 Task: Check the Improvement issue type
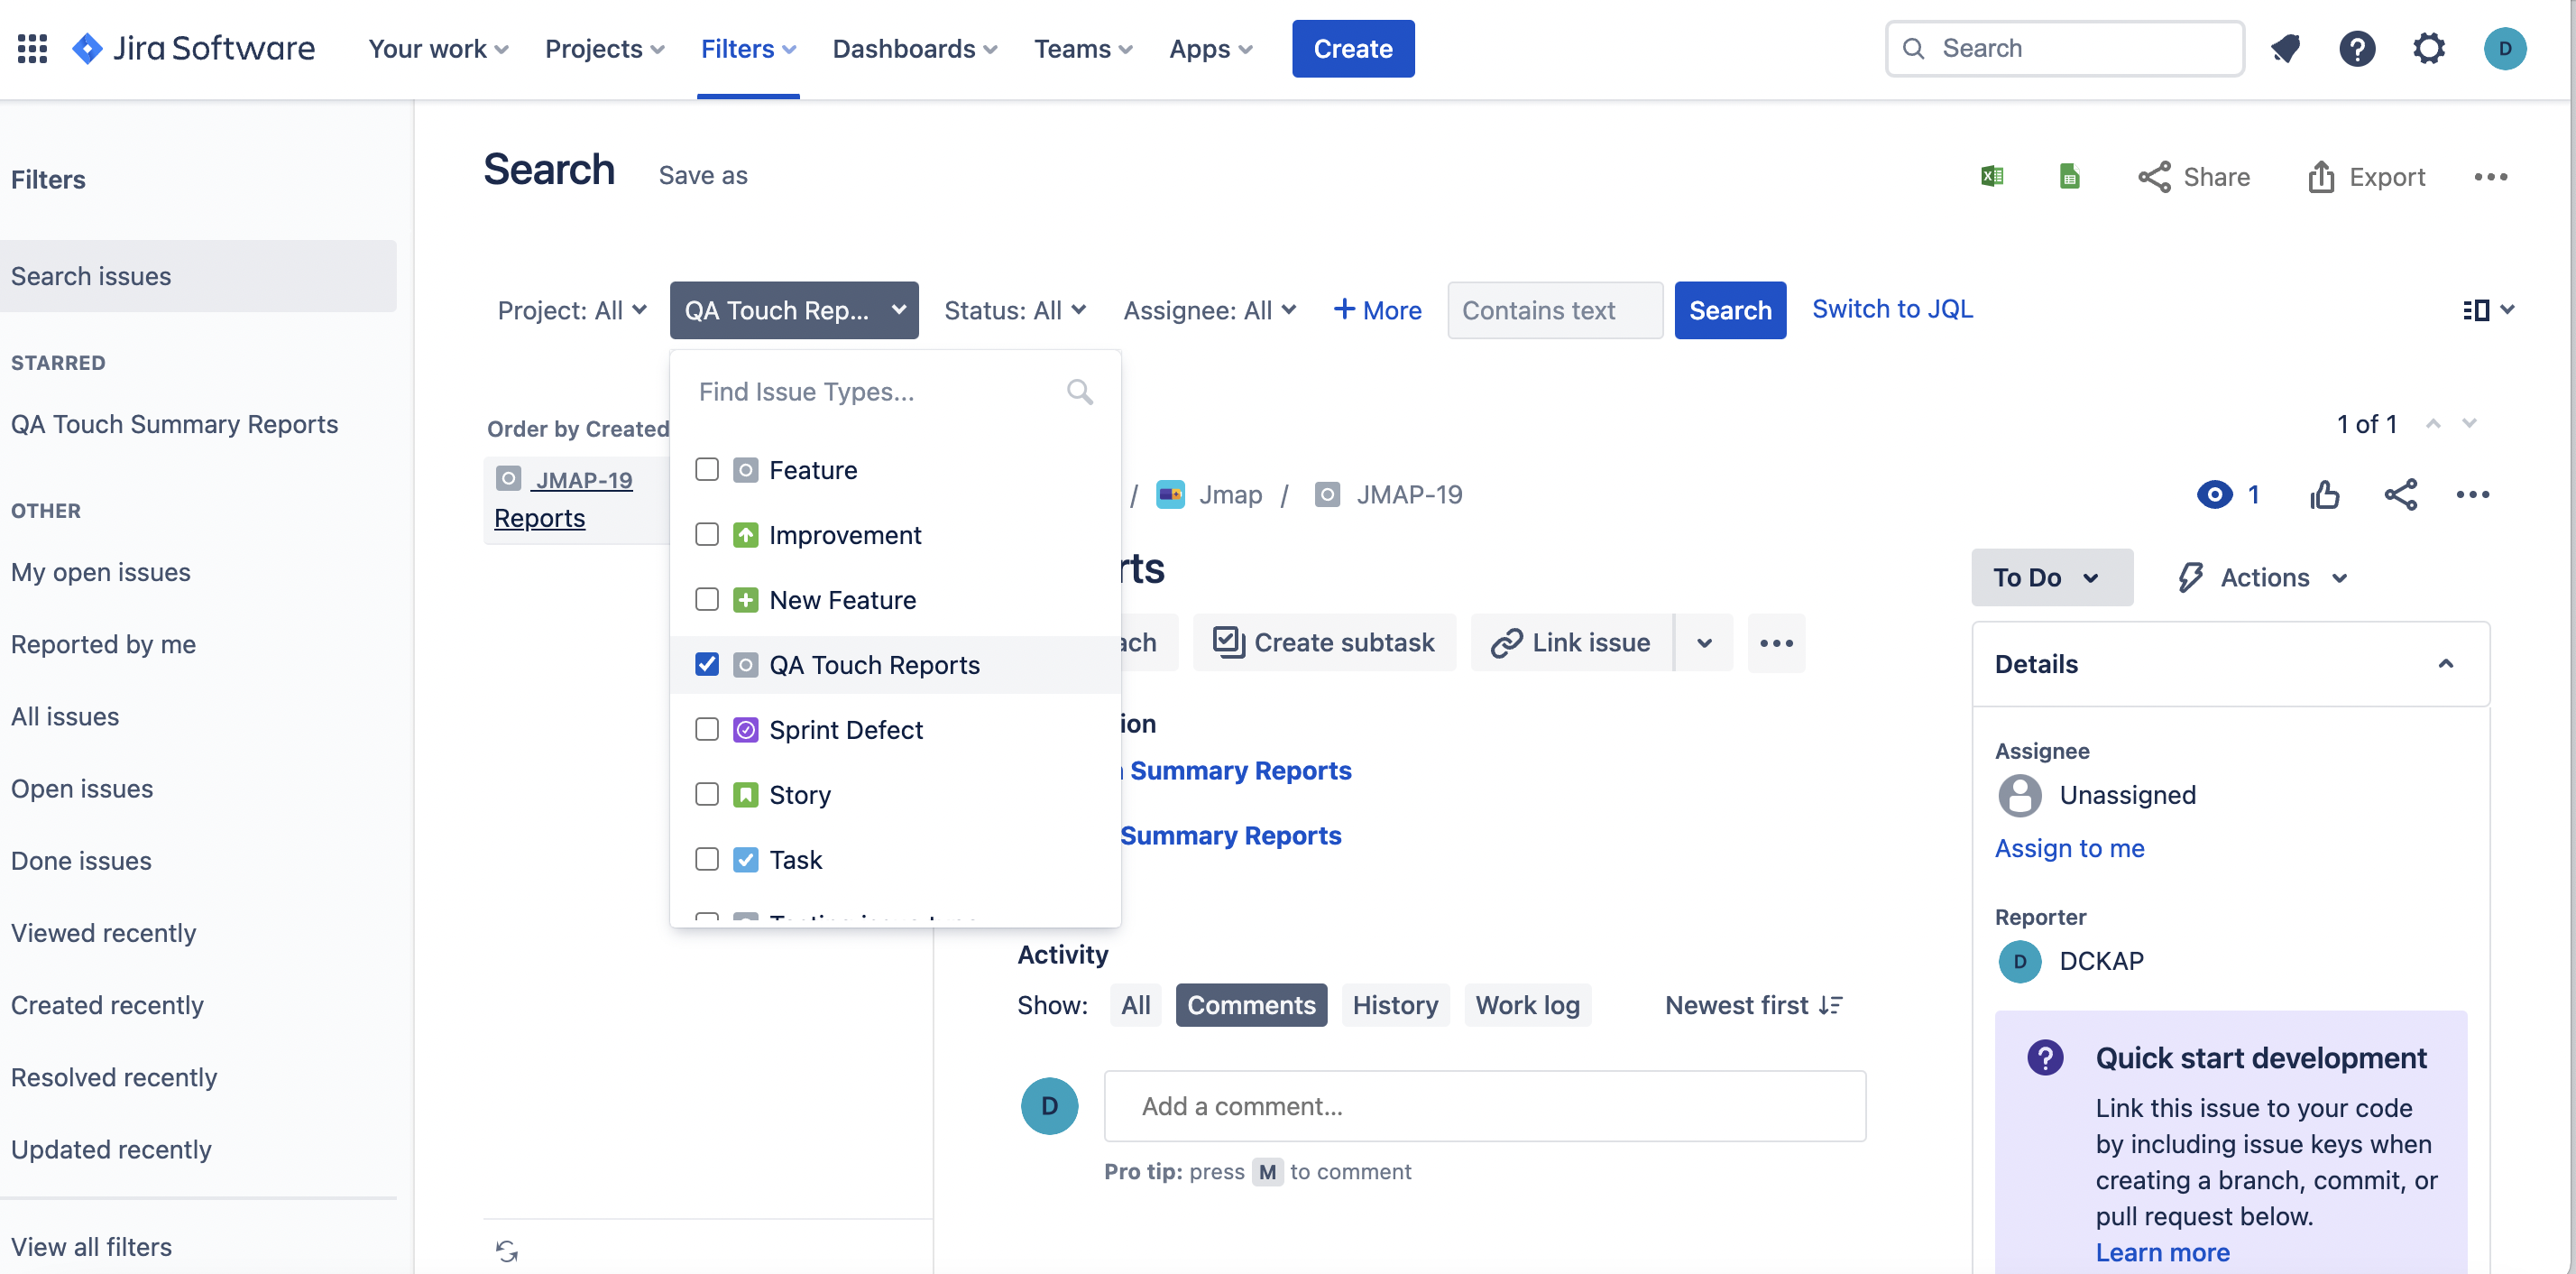tap(707, 534)
